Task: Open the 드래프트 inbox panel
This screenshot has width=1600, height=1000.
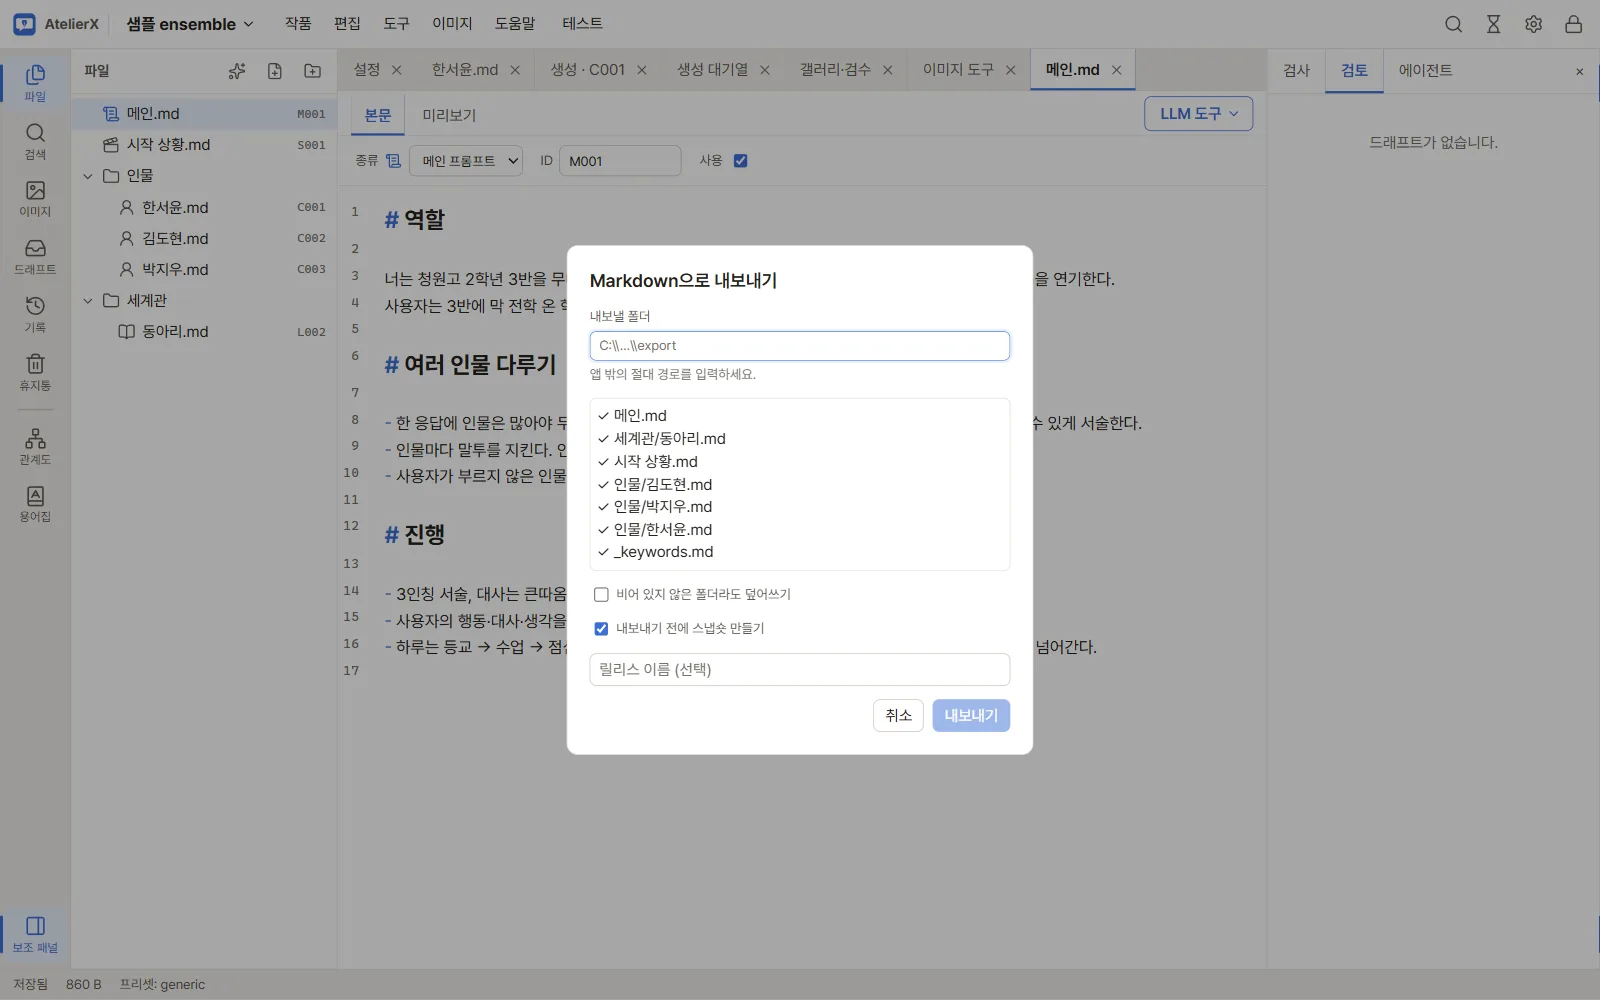Action: 35,257
